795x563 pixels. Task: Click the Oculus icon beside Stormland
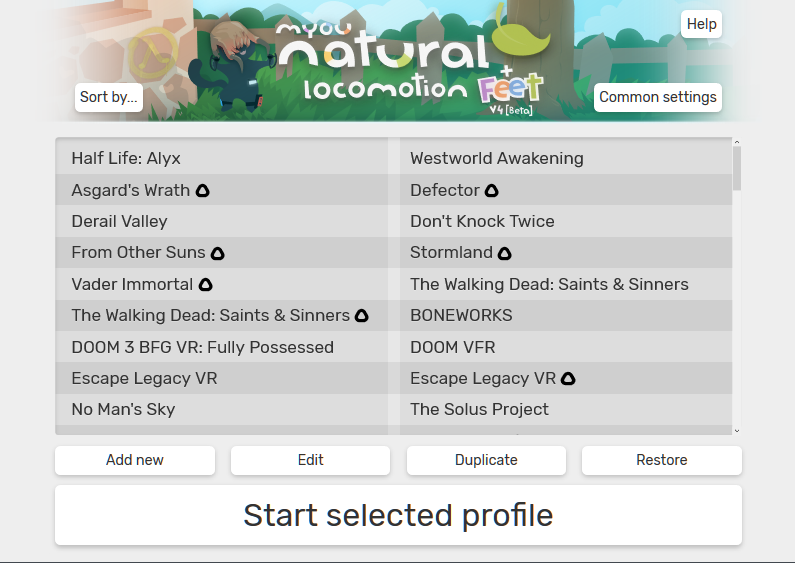pos(504,253)
